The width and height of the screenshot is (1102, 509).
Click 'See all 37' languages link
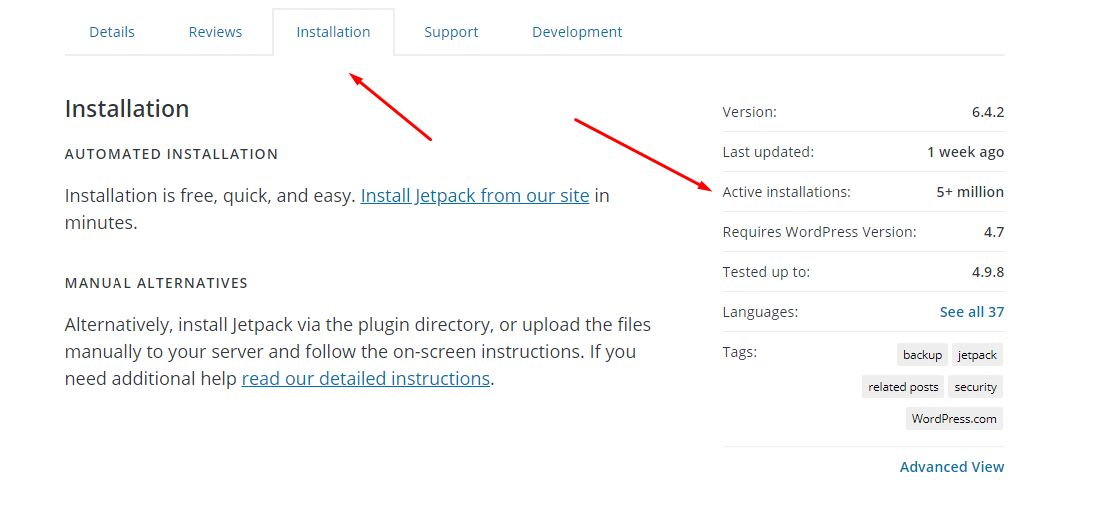click(x=972, y=312)
